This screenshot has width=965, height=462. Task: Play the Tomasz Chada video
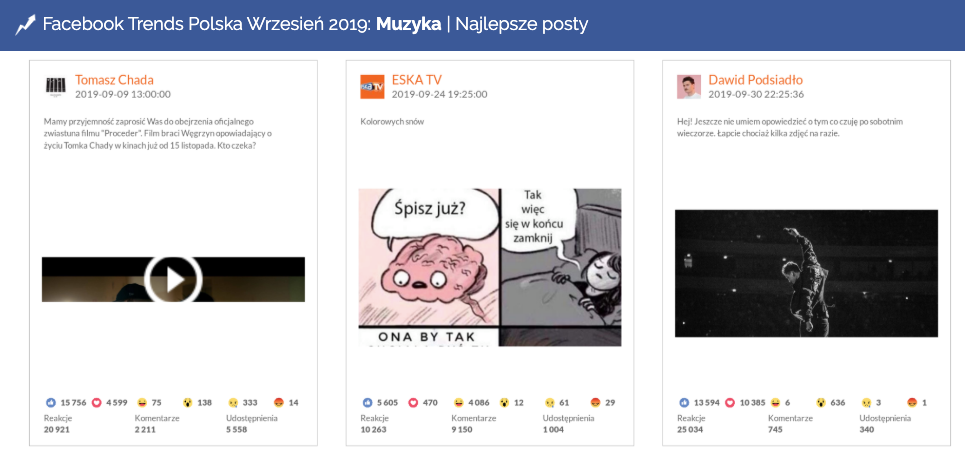click(x=173, y=279)
